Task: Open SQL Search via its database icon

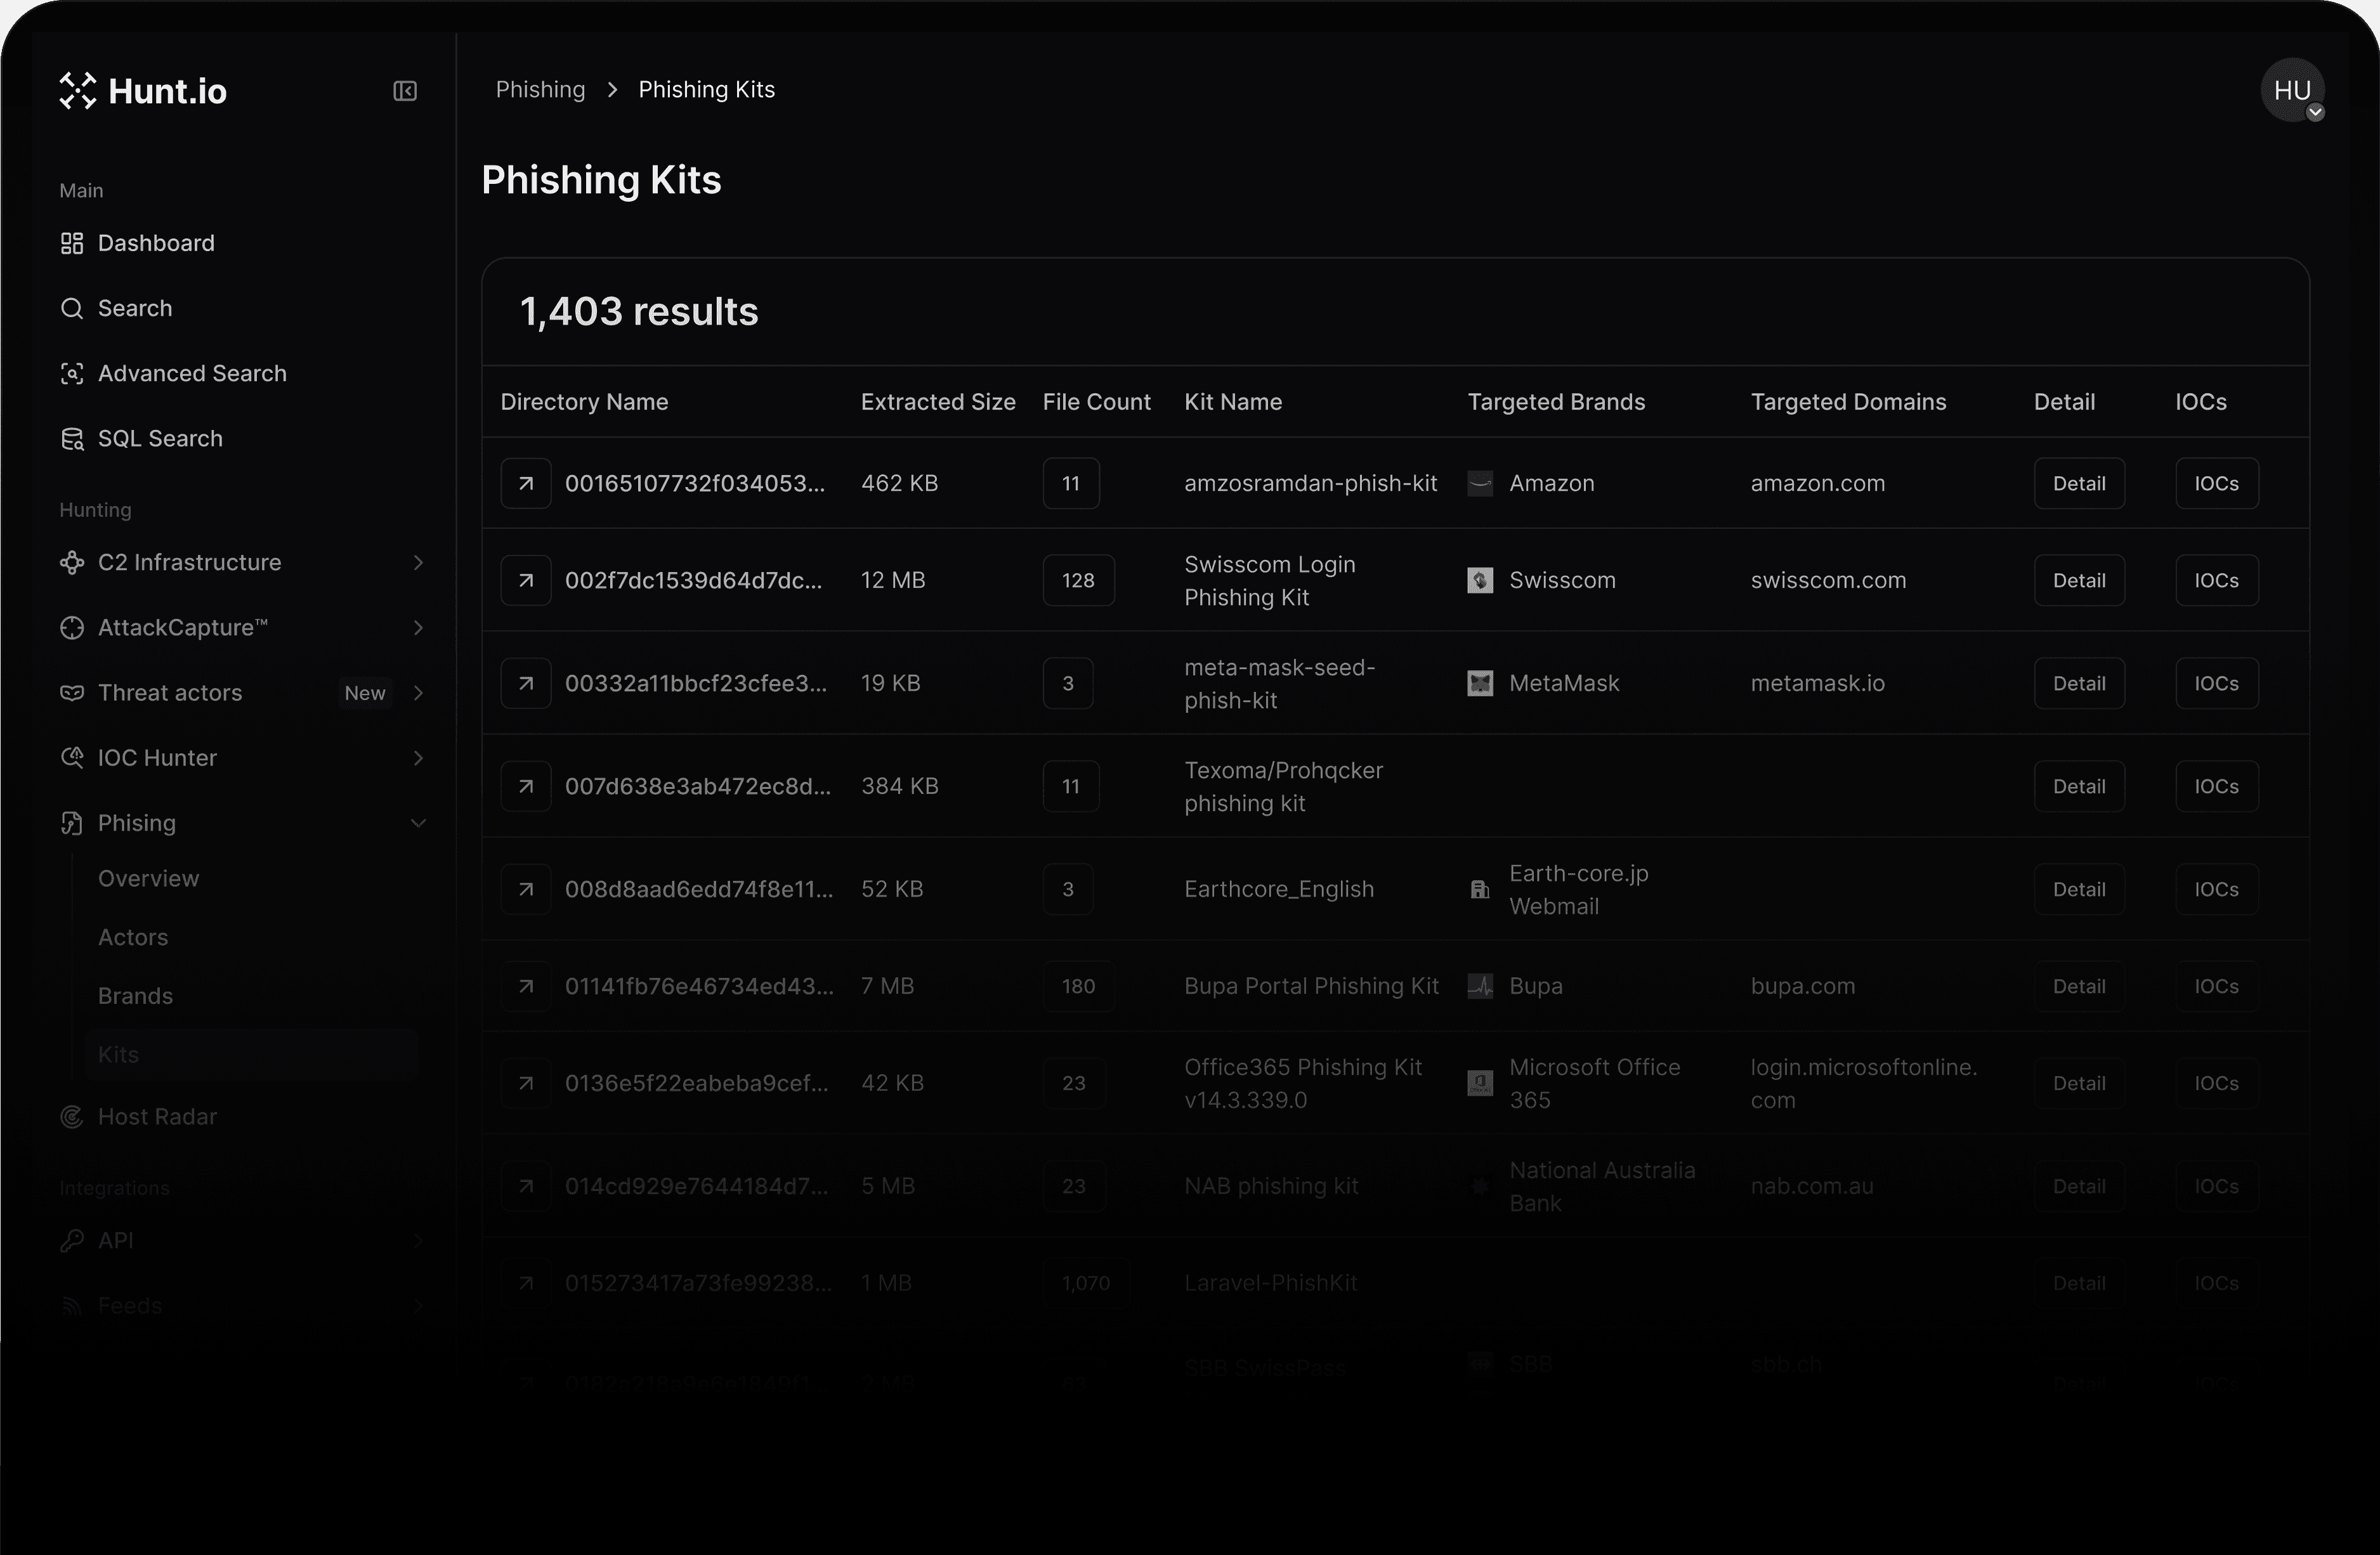Action: [72, 438]
